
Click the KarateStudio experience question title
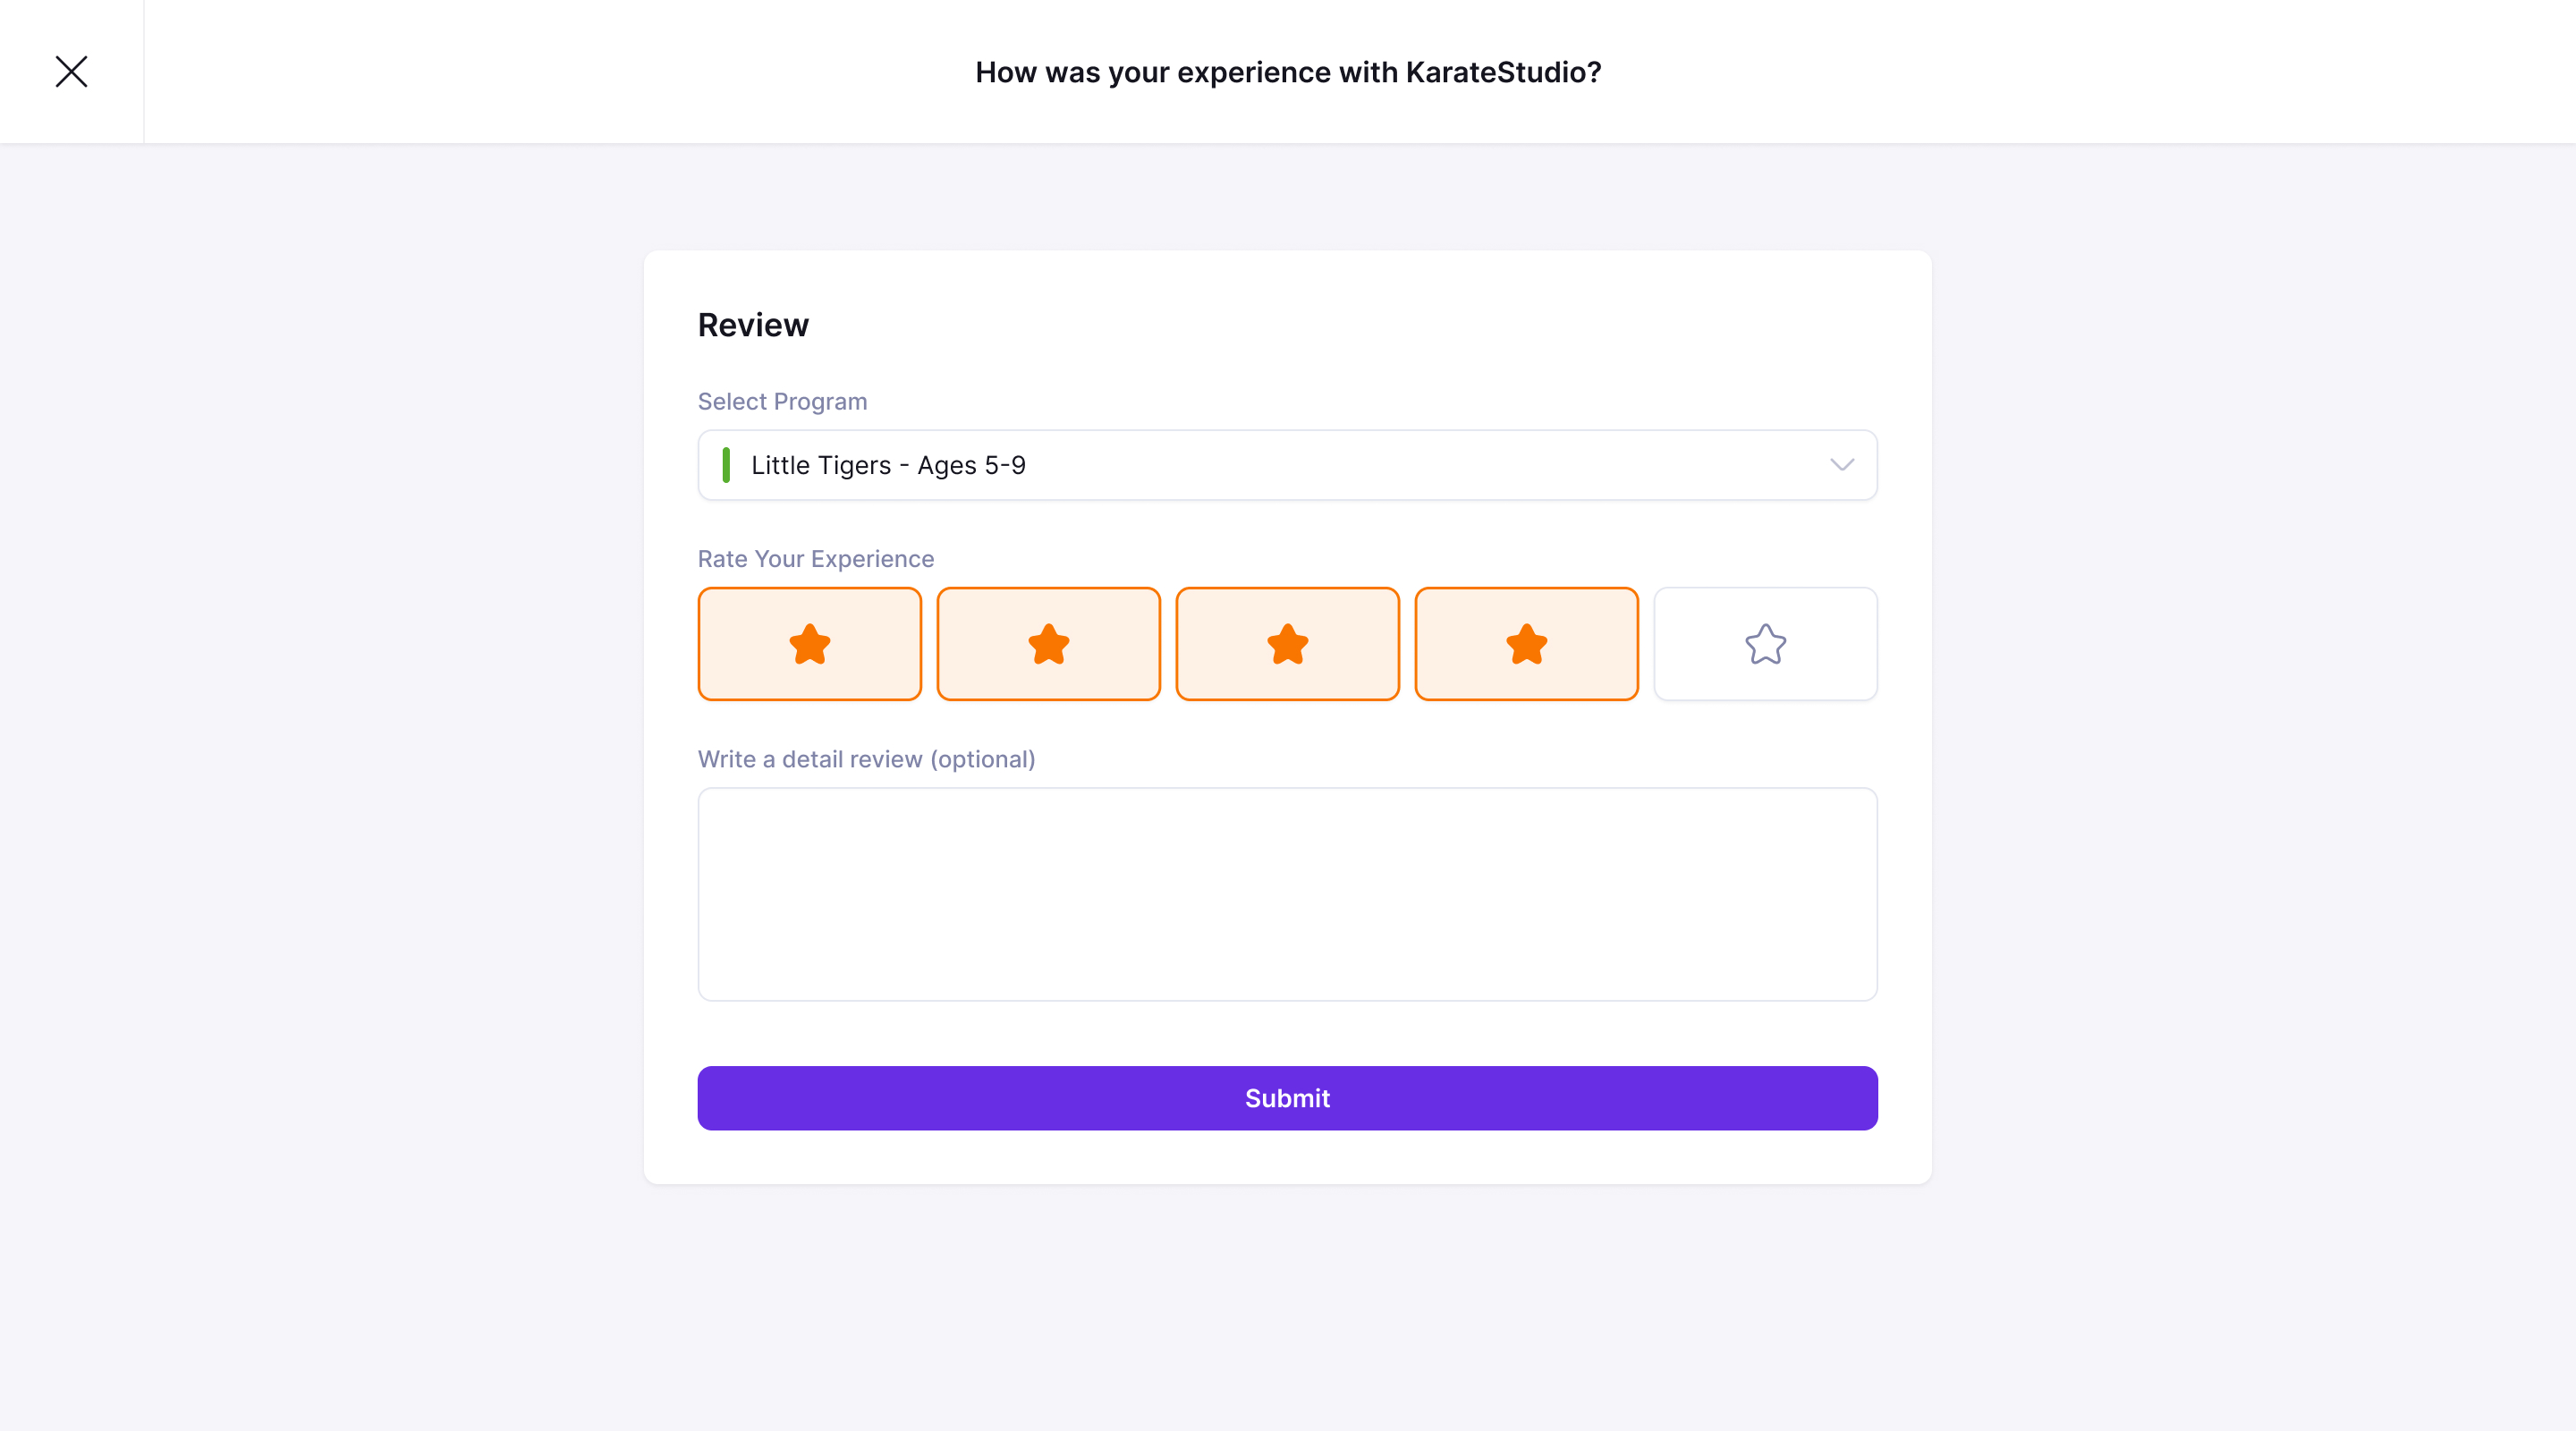1288,72
